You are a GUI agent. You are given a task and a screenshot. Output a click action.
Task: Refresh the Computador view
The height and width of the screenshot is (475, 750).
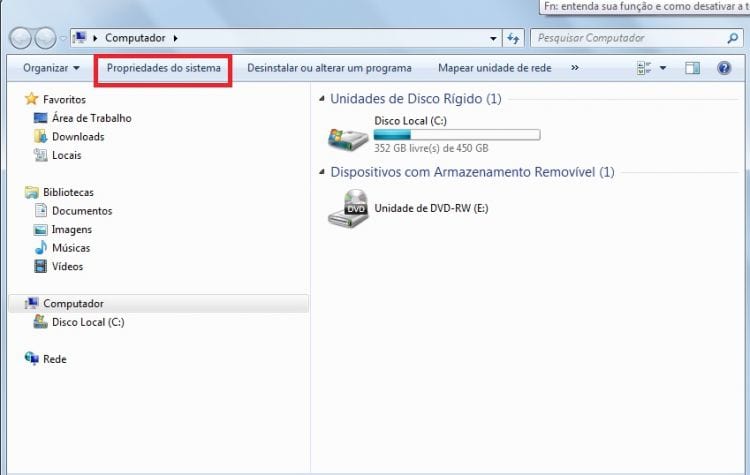point(513,38)
